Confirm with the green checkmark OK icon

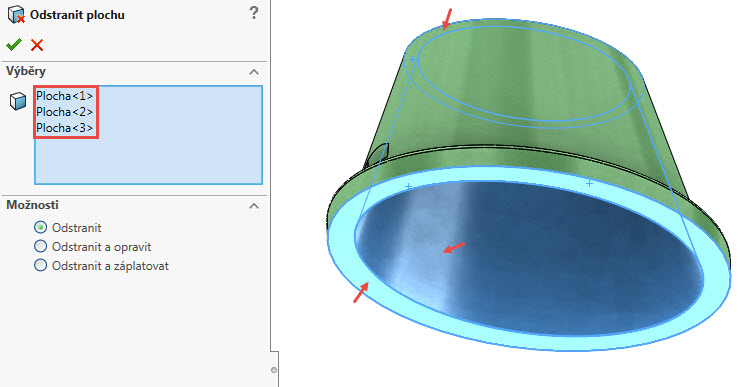[x=14, y=45]
